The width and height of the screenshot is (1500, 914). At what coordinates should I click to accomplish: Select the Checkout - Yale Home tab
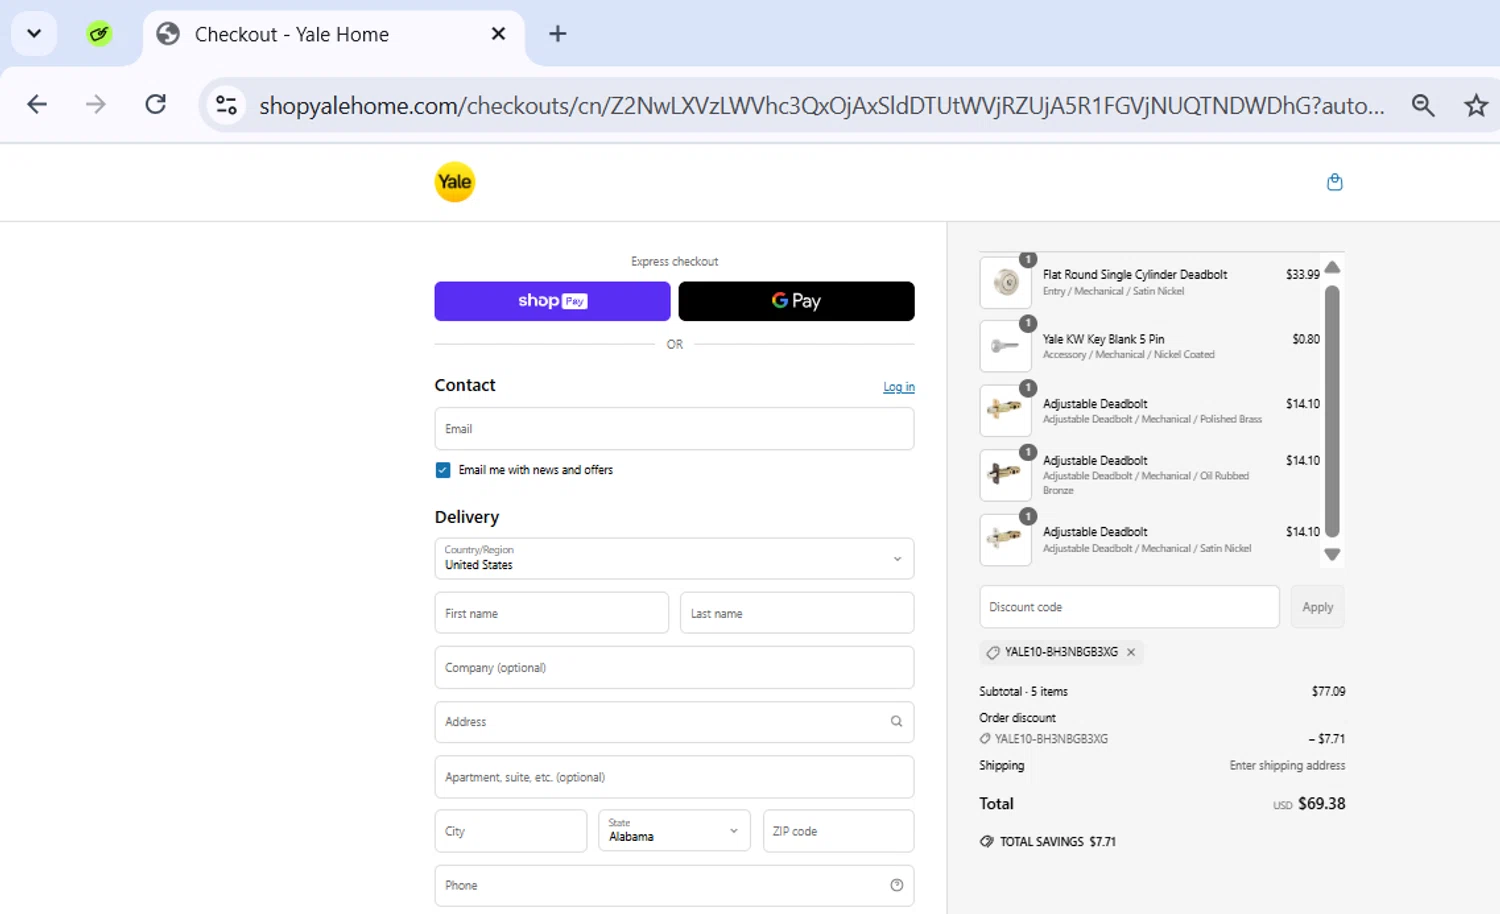334,35
